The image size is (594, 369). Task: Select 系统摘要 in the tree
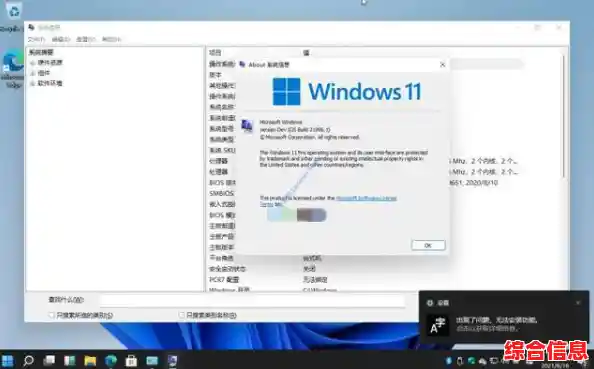(x=41, y=52)
